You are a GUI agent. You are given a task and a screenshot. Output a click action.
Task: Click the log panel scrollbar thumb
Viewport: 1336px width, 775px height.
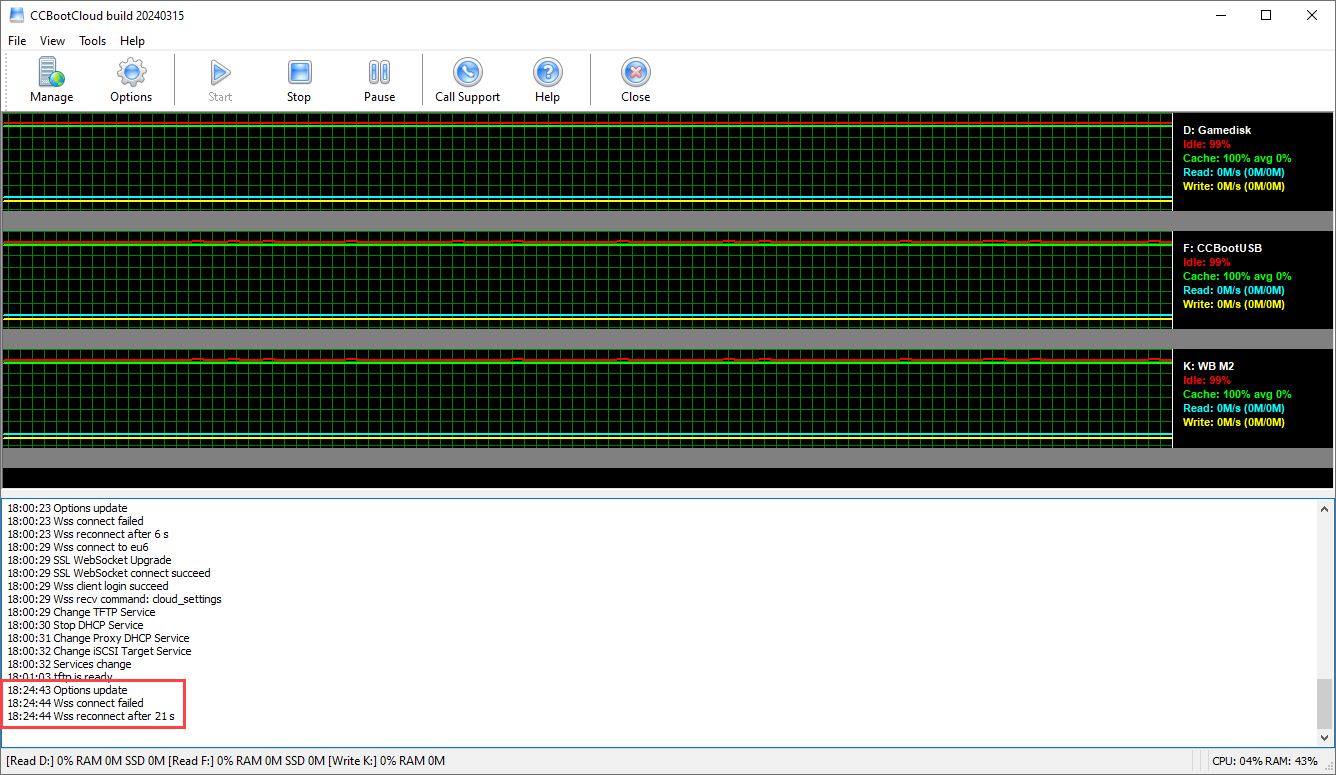pos(1324,703)
